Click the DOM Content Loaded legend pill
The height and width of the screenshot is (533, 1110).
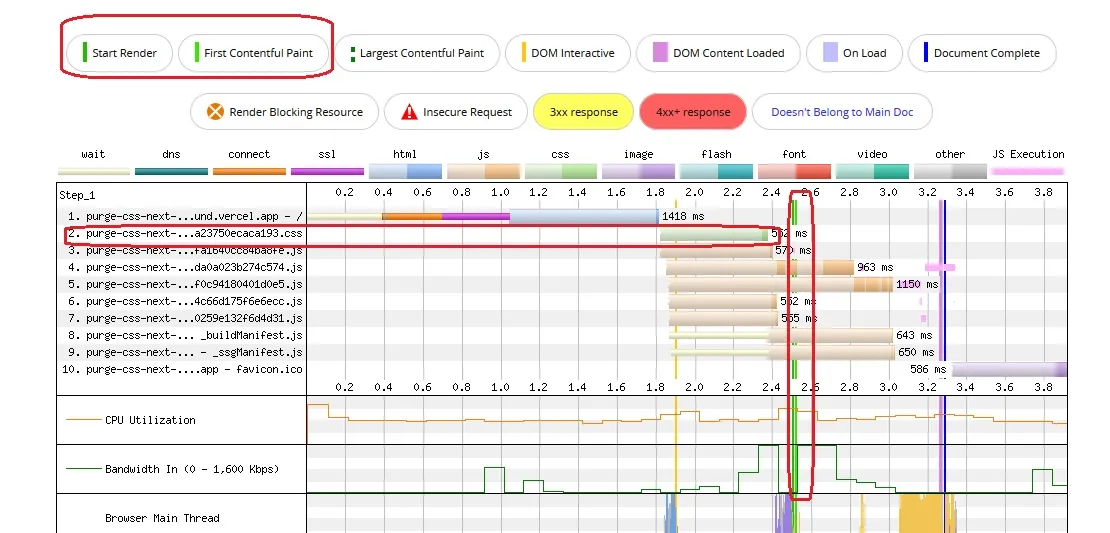[717, 53]
